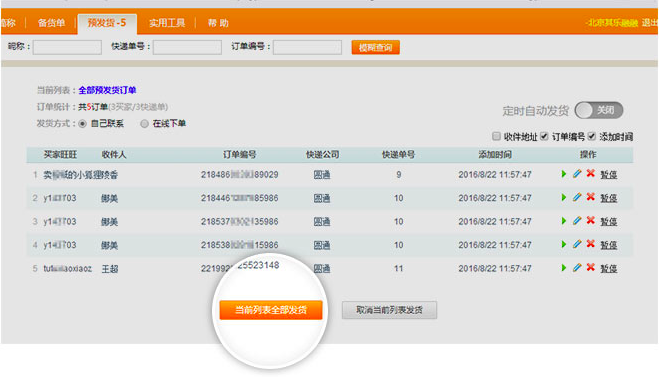This screenshot has height=377, width=659.
Task: Click green ship arrow in row 2
Action: pos(564,198)
